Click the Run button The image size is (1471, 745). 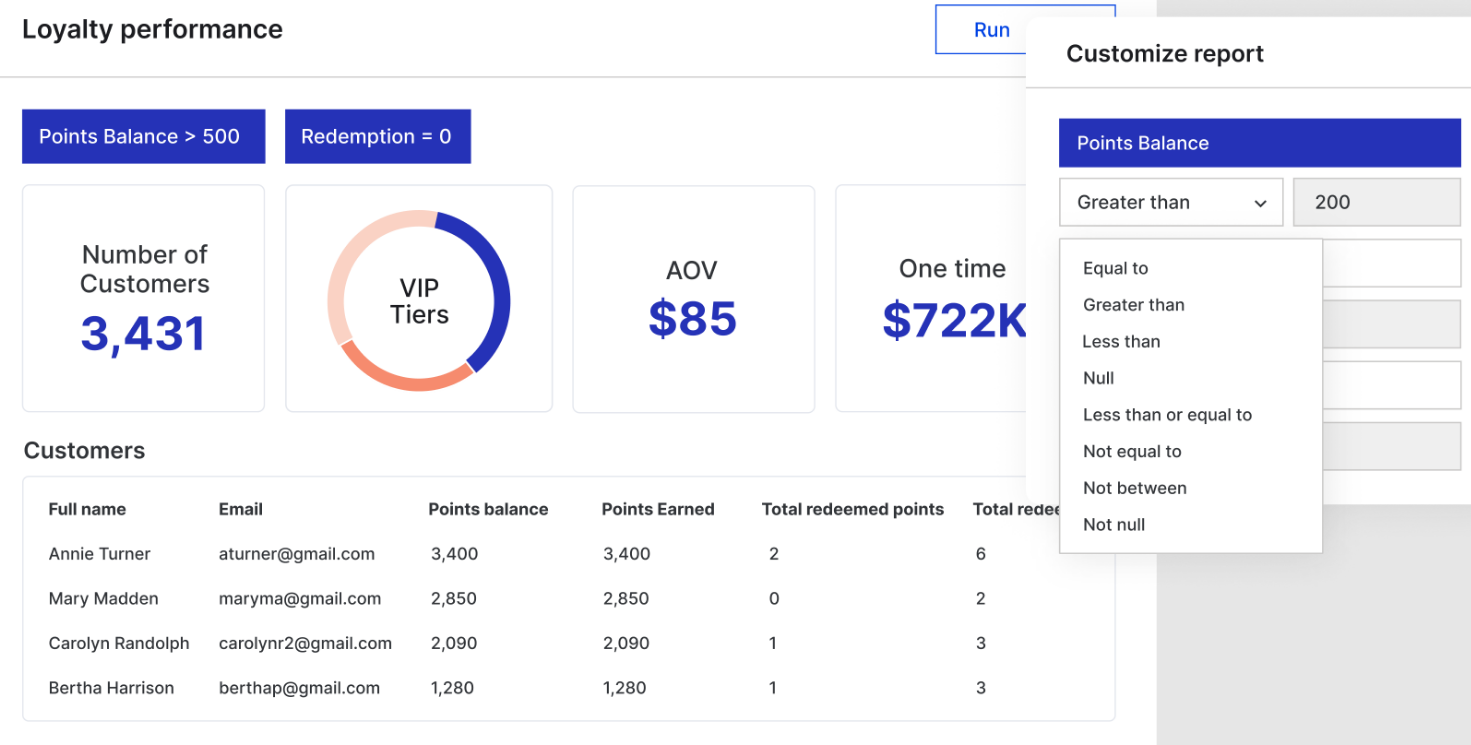[x=991, y=29]
